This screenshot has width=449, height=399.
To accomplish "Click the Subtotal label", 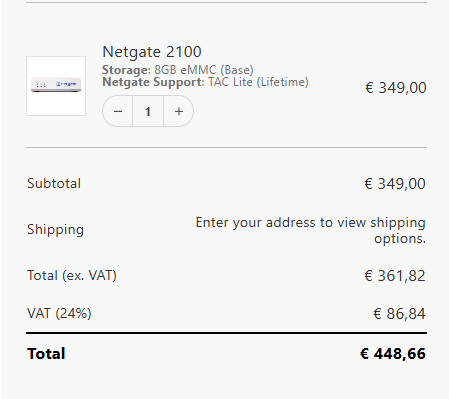I will [x=54, y=183].
